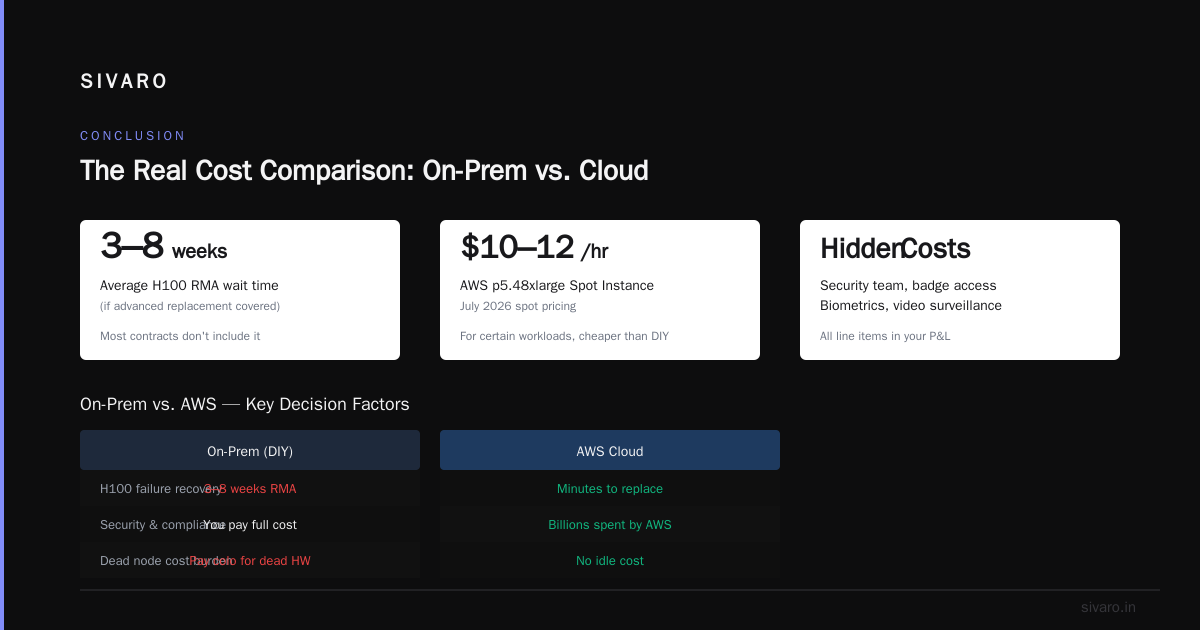Click the 'Hidden Costs' card heading
The height and width of the screenshot is (630, 1200).
[x=895, y=248]
